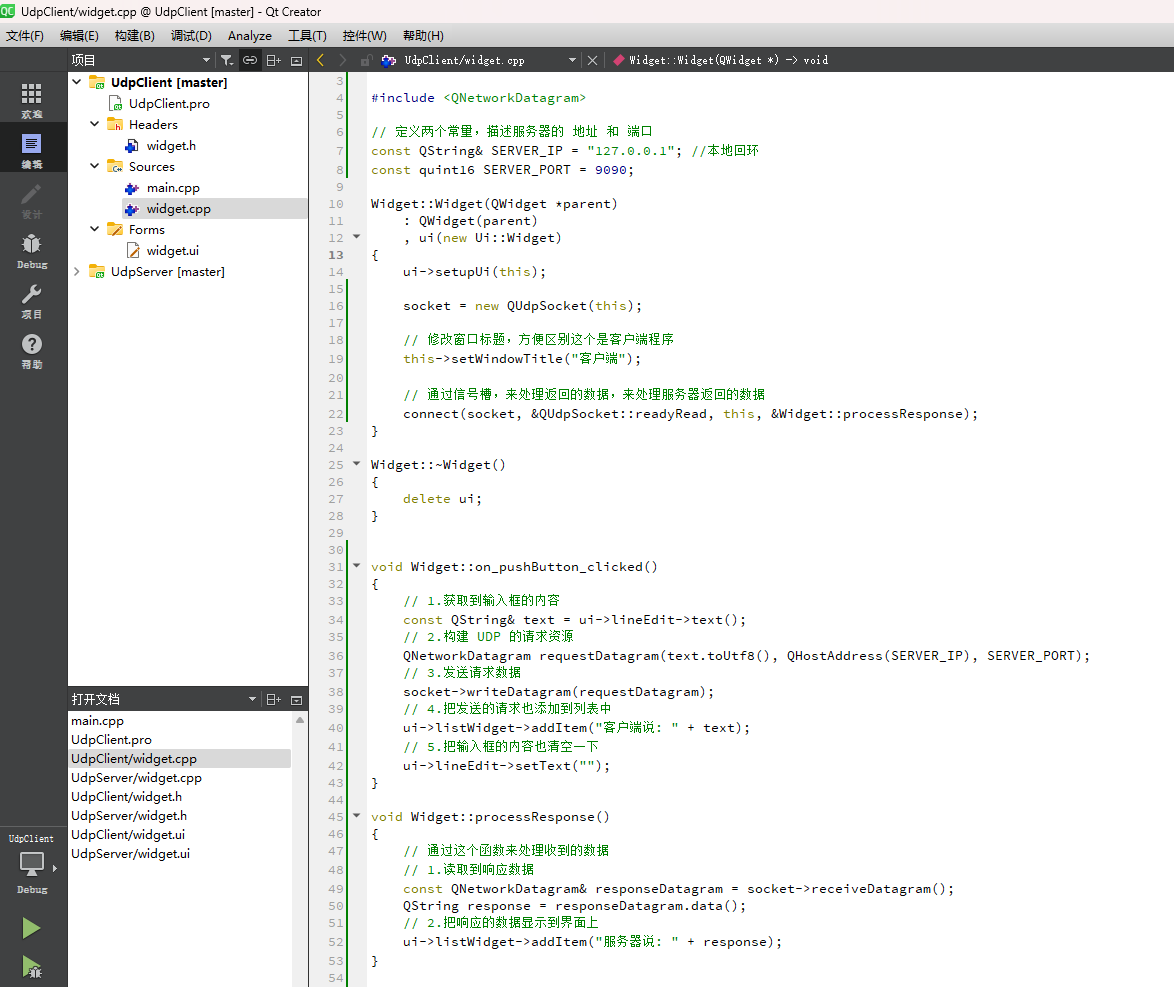
Task: Collapse the Forms folder
Action: pyautogui.click(x=94, y=228)
